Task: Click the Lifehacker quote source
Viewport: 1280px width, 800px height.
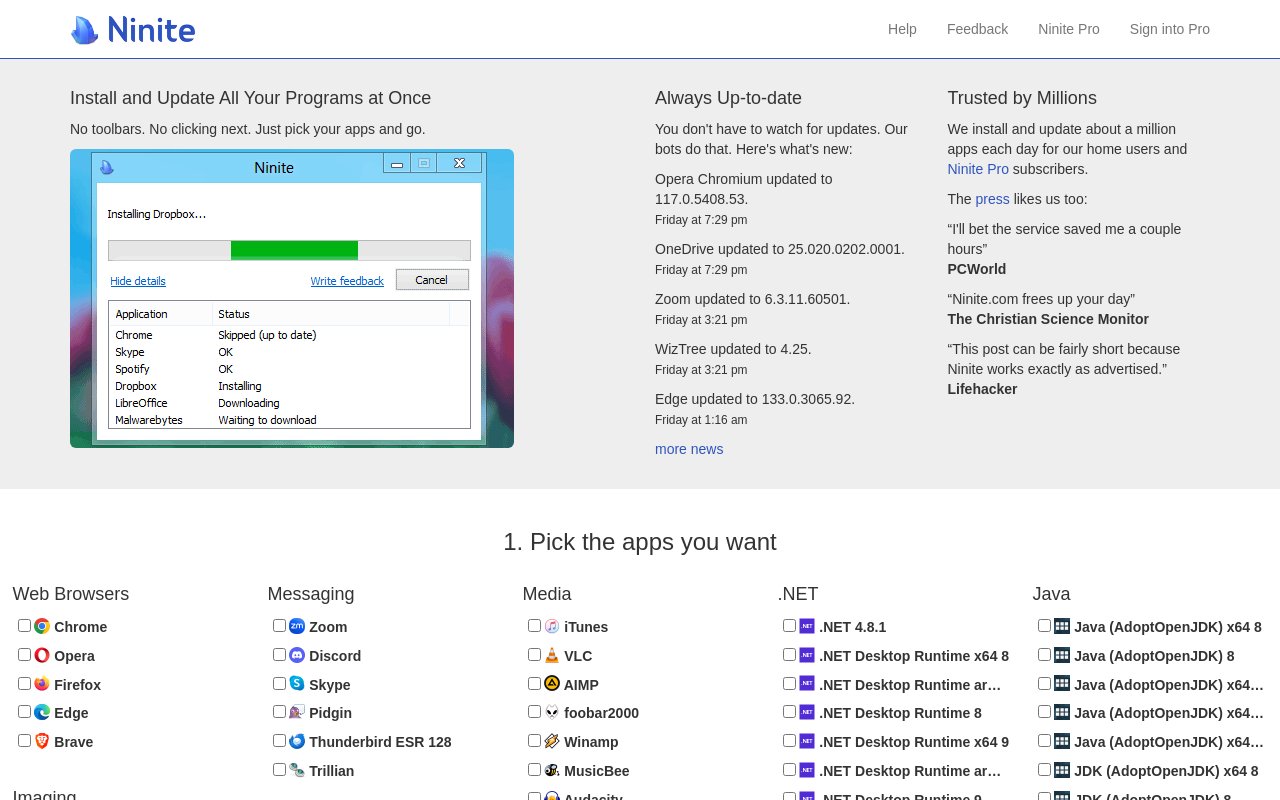Action: point(982,389)
